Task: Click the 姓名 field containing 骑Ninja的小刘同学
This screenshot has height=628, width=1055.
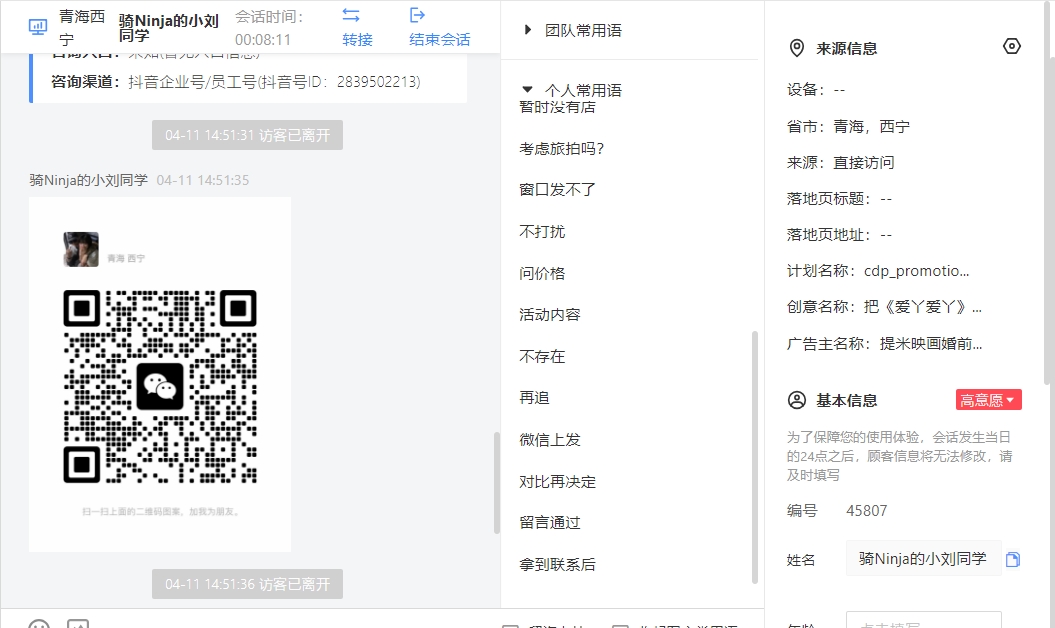Action: pos(923,559)
